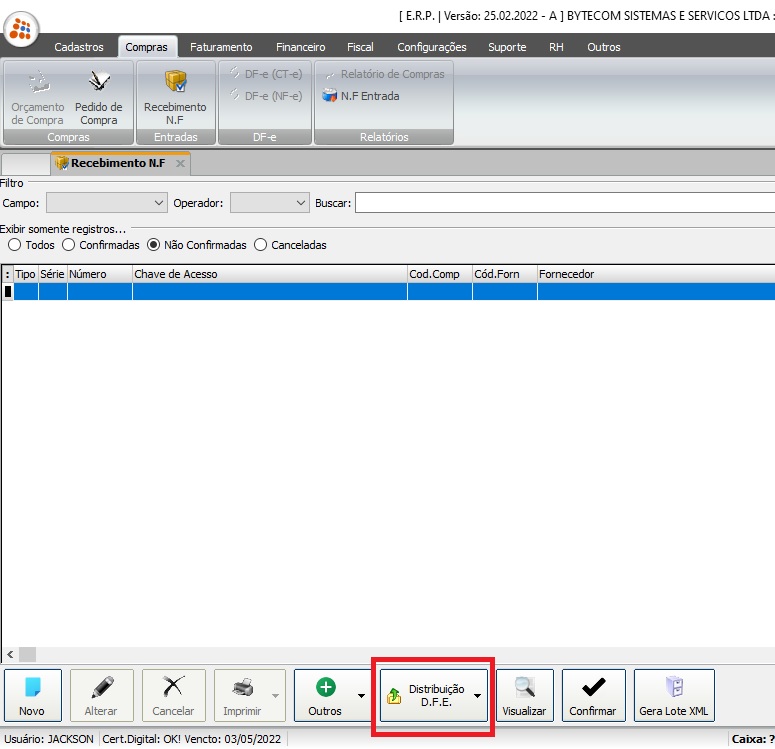Select the Todos radio option

pos(14,245)
